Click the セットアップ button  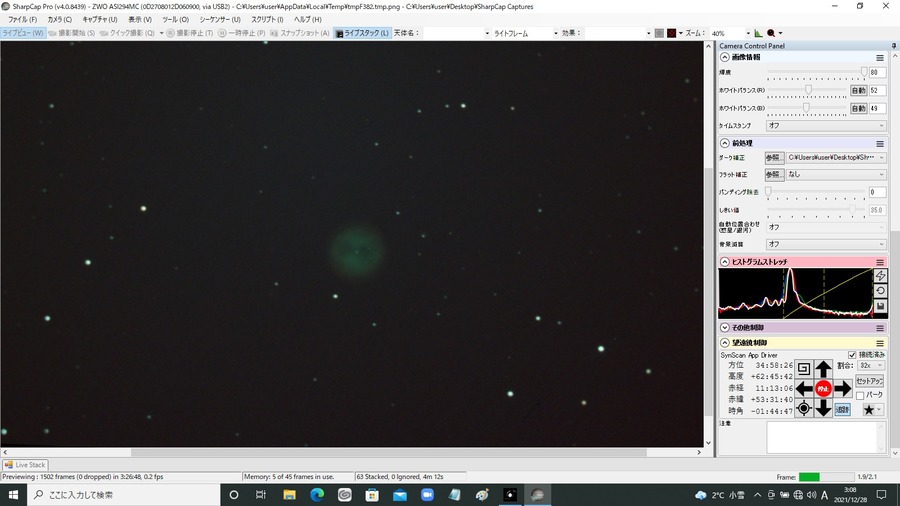click(x=870, y=381)
